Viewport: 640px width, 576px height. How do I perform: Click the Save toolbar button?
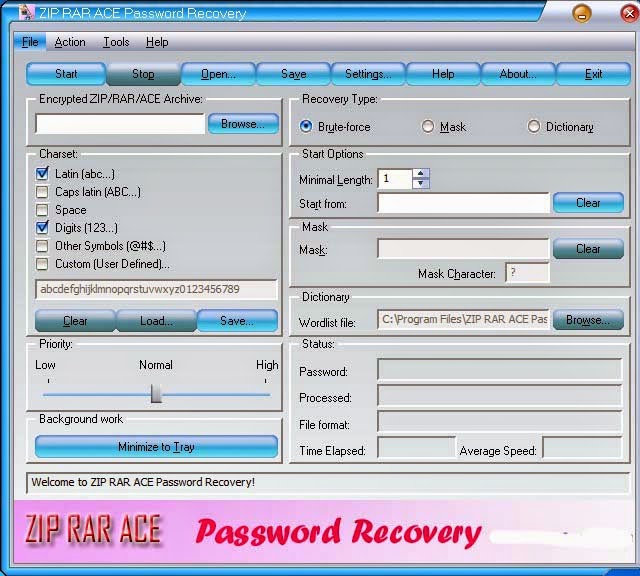293,74
